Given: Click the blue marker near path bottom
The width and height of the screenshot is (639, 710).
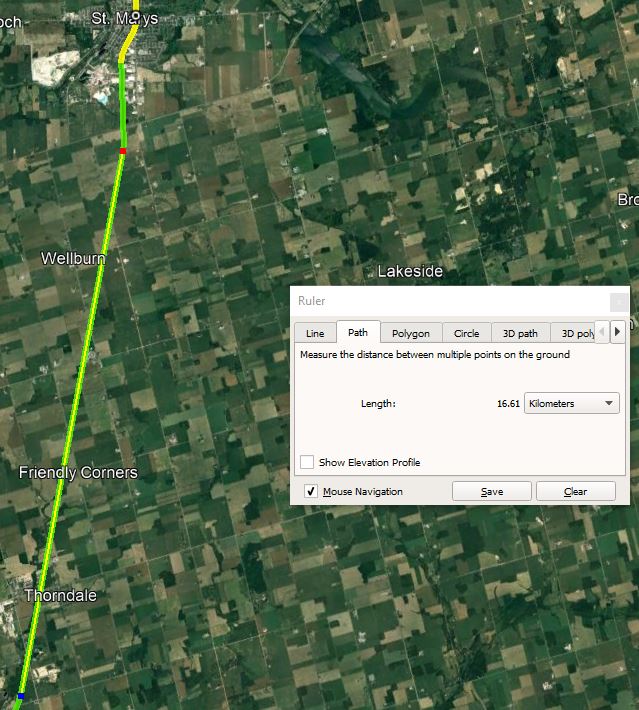Looking at the screenshot, I should pos(20,696).
